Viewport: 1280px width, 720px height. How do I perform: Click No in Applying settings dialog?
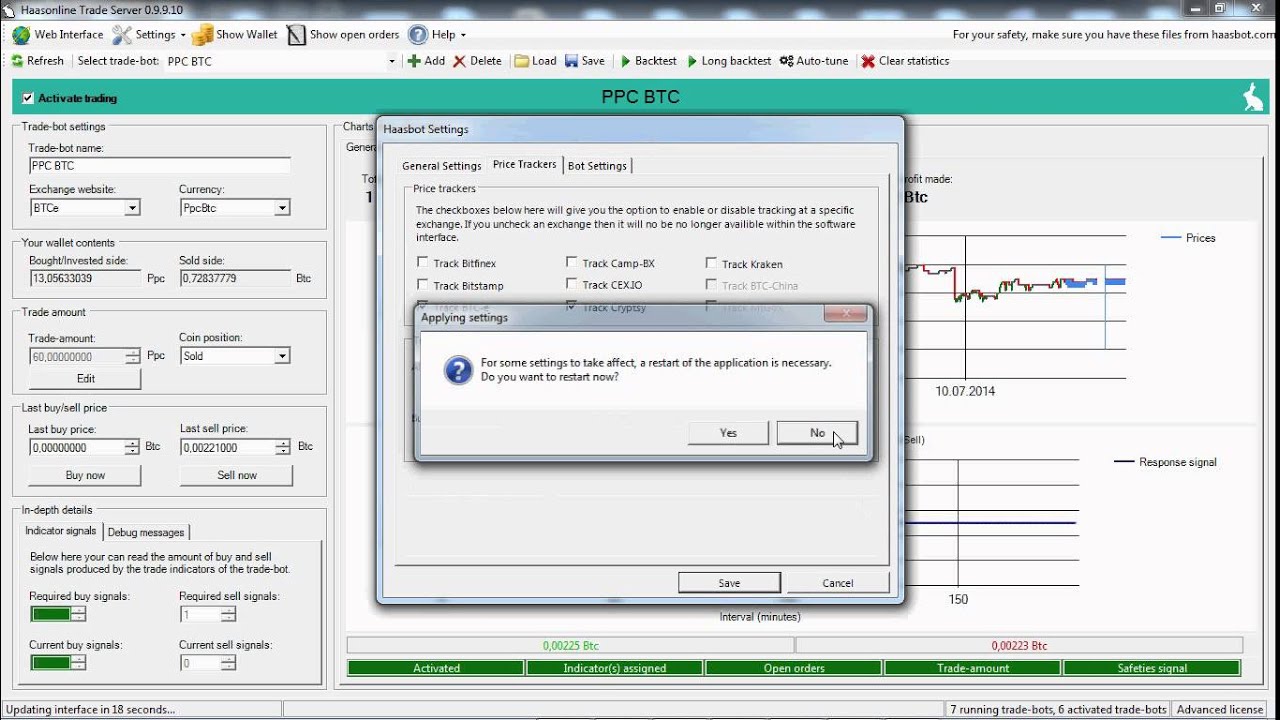(x=817, y=433)
